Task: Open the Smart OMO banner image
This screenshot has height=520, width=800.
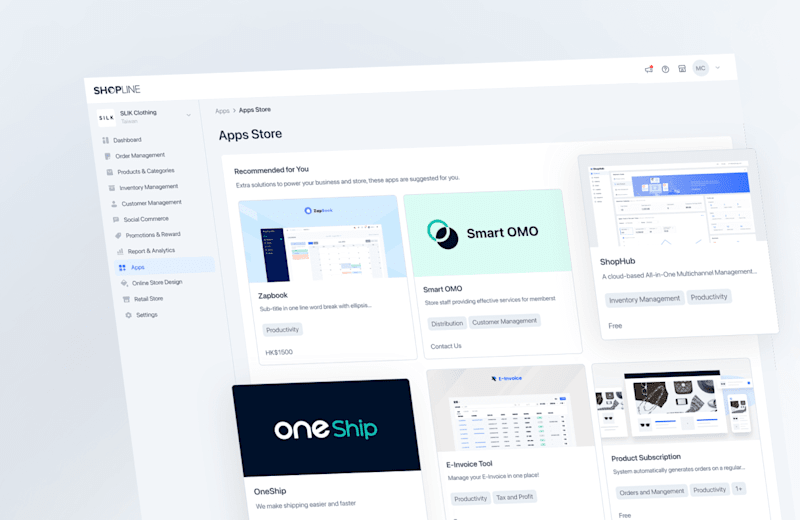Action: pos(488,233)
